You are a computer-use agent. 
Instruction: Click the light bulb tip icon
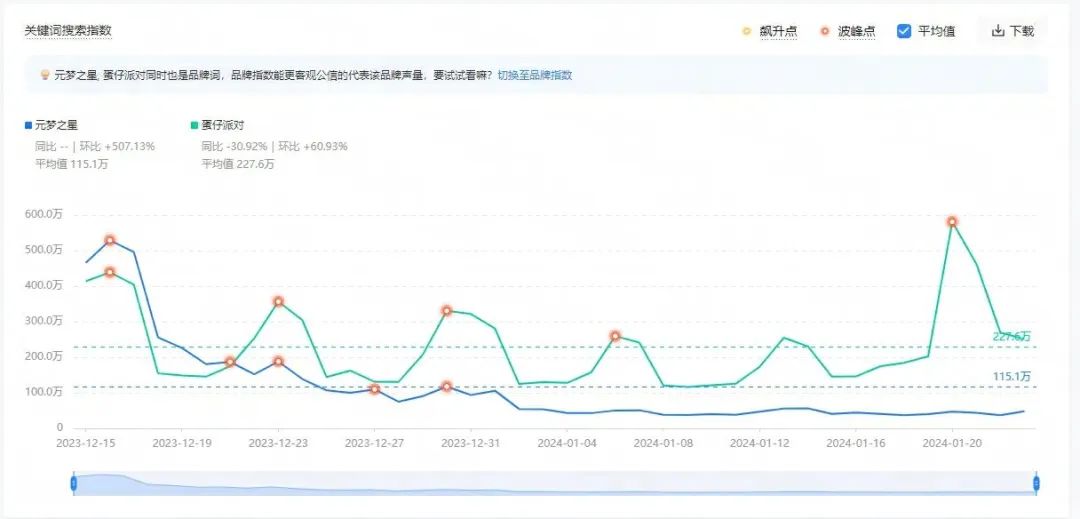coord(44,75)
